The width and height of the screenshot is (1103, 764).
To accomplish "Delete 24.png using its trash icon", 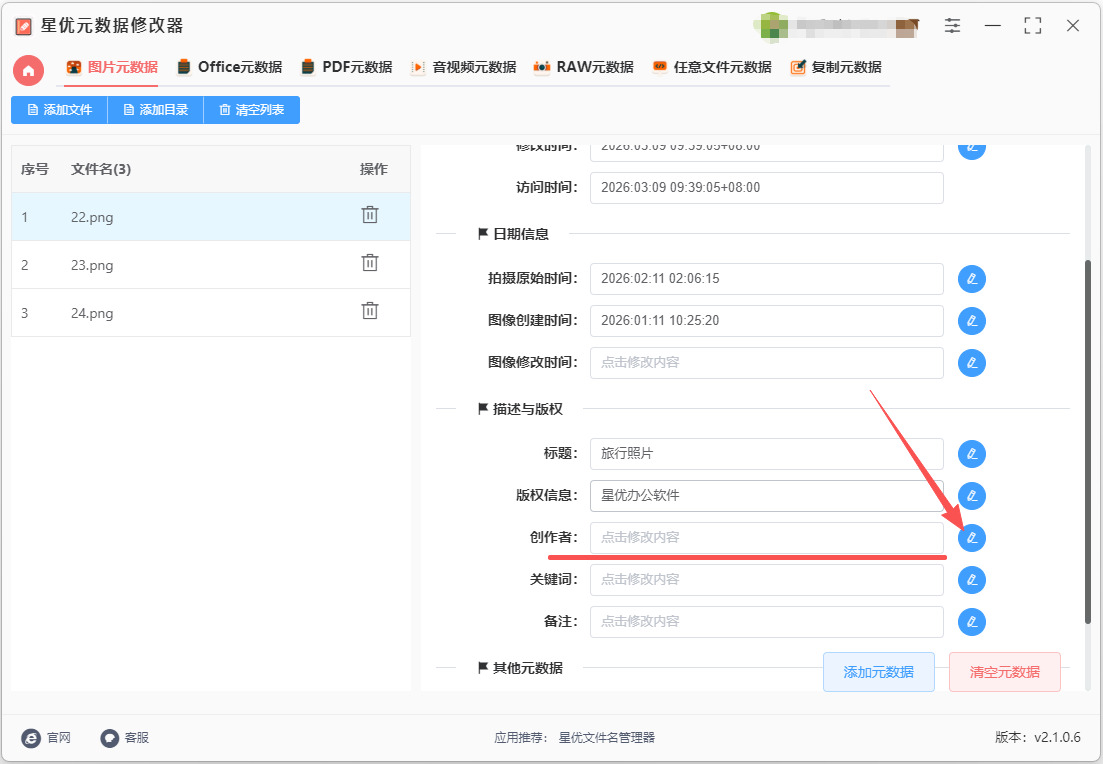I will pyautogui.click(x=370, y=311).
